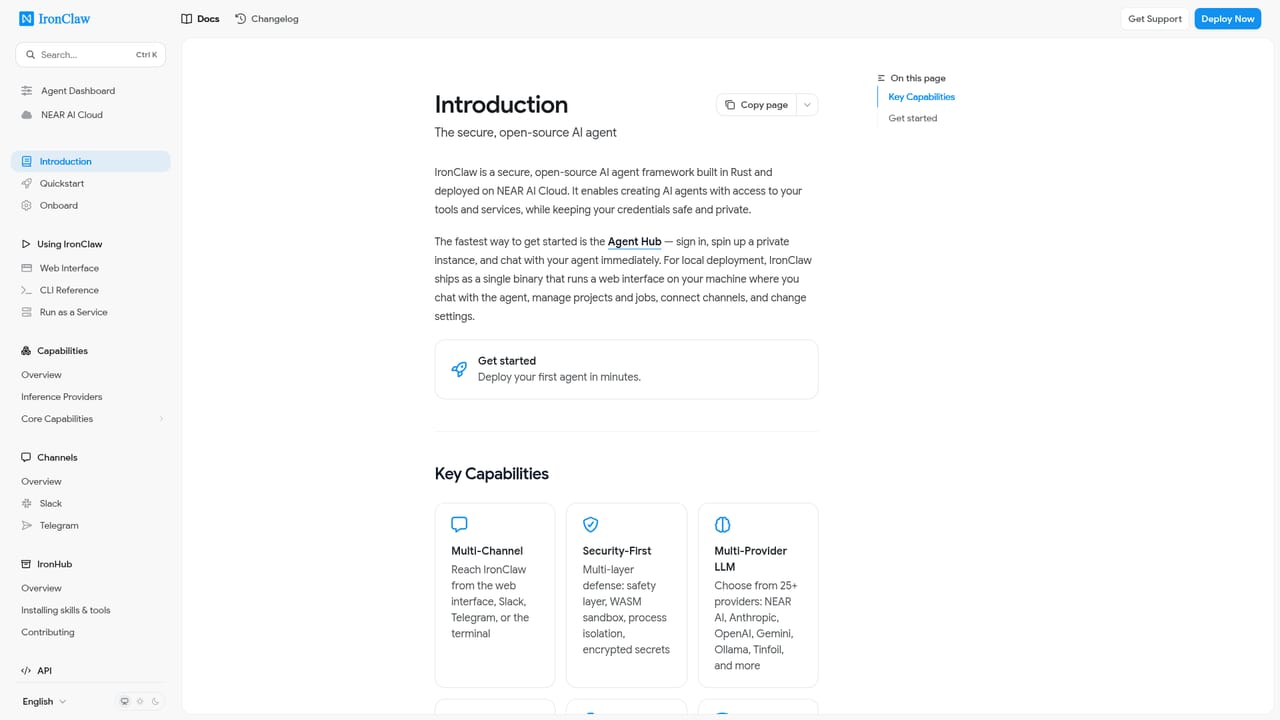
Task: Click the Changelog history icon
Action: 241,19
